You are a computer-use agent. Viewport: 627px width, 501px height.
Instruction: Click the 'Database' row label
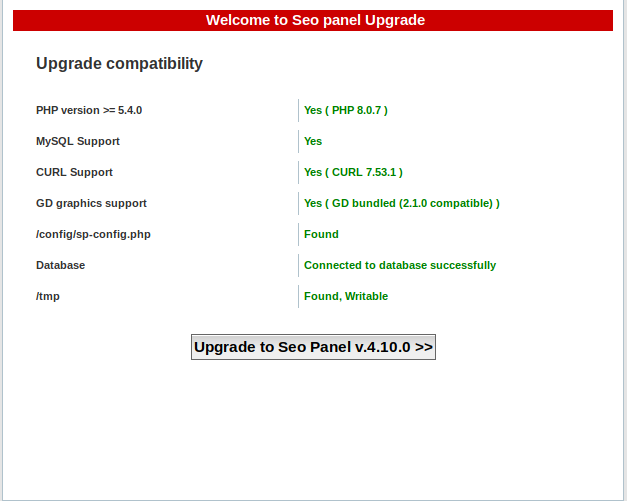pyautogui.click(x=60, y=265)
